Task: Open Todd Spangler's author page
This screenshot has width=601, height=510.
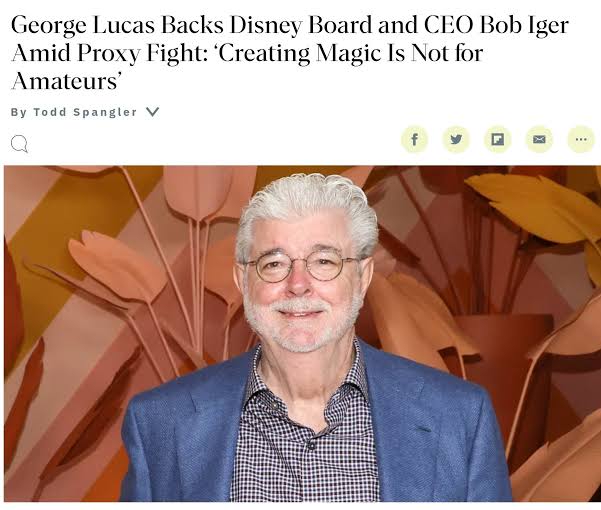Action: tap(85, 112)
